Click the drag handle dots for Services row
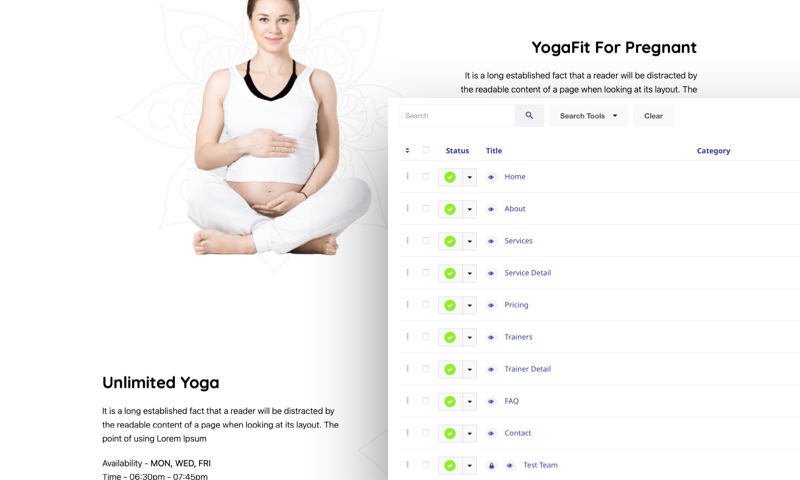Screen dimensions: 800x480 click(x=407, y=240)
